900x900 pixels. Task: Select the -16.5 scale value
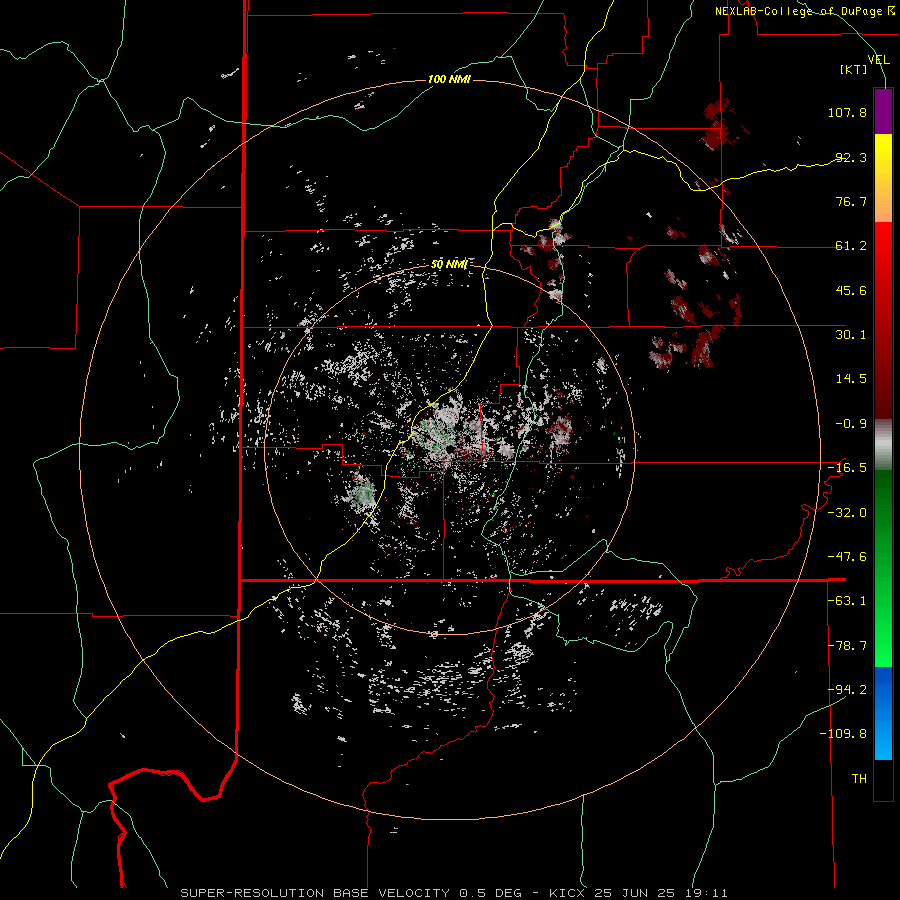(847, 468)
